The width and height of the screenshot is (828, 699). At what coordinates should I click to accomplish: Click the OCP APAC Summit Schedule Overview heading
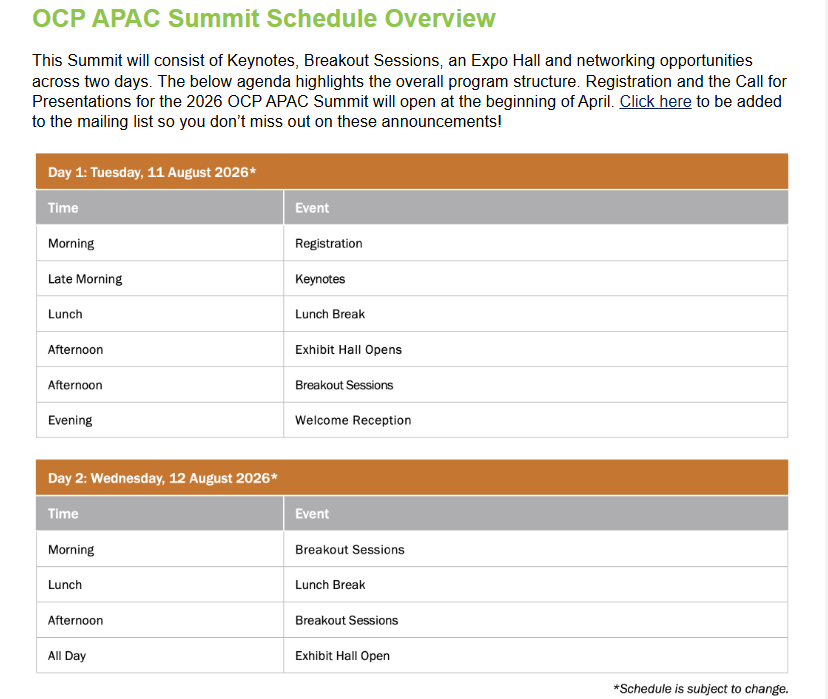tap(264, 18)
